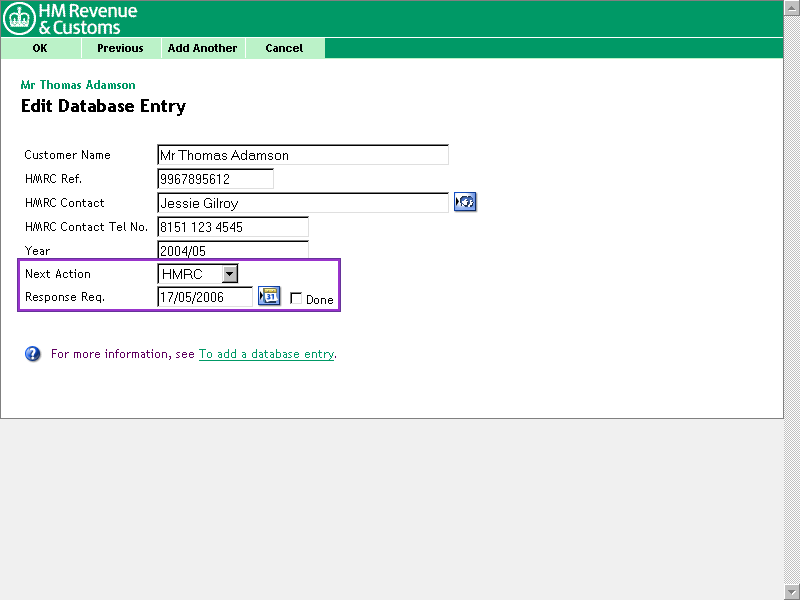The image size is (800, 600).
Task: Tick the Done checkbox
Action: tap(296, 298)
